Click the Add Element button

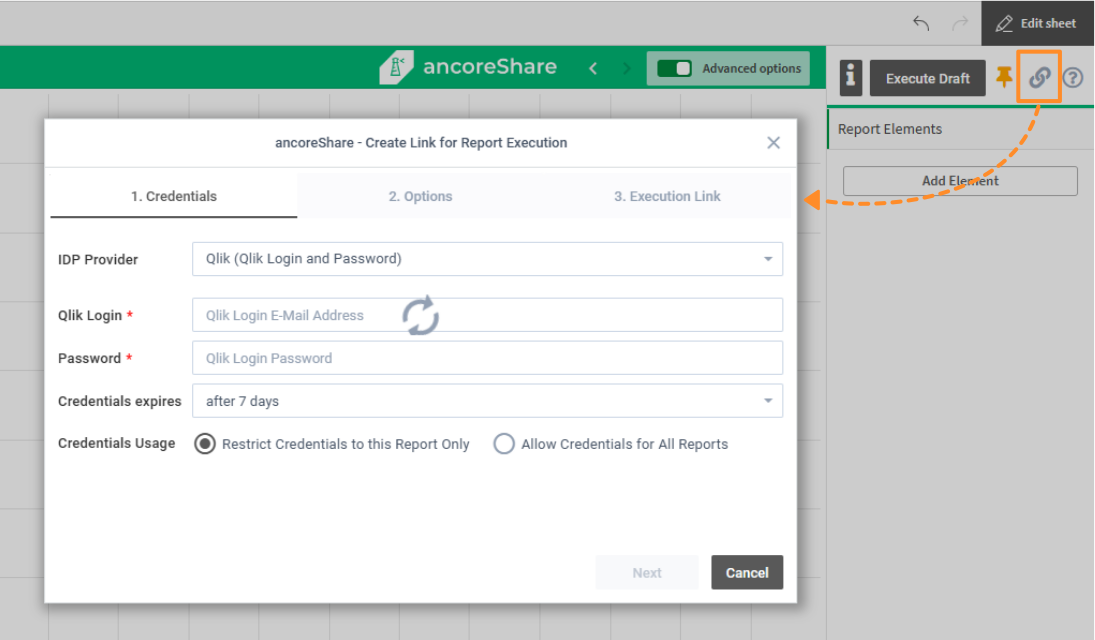click(x=960, y=181)
